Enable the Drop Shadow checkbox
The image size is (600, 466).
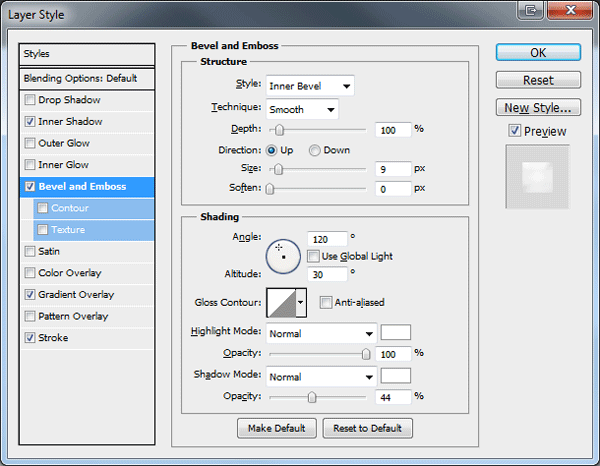30,100
